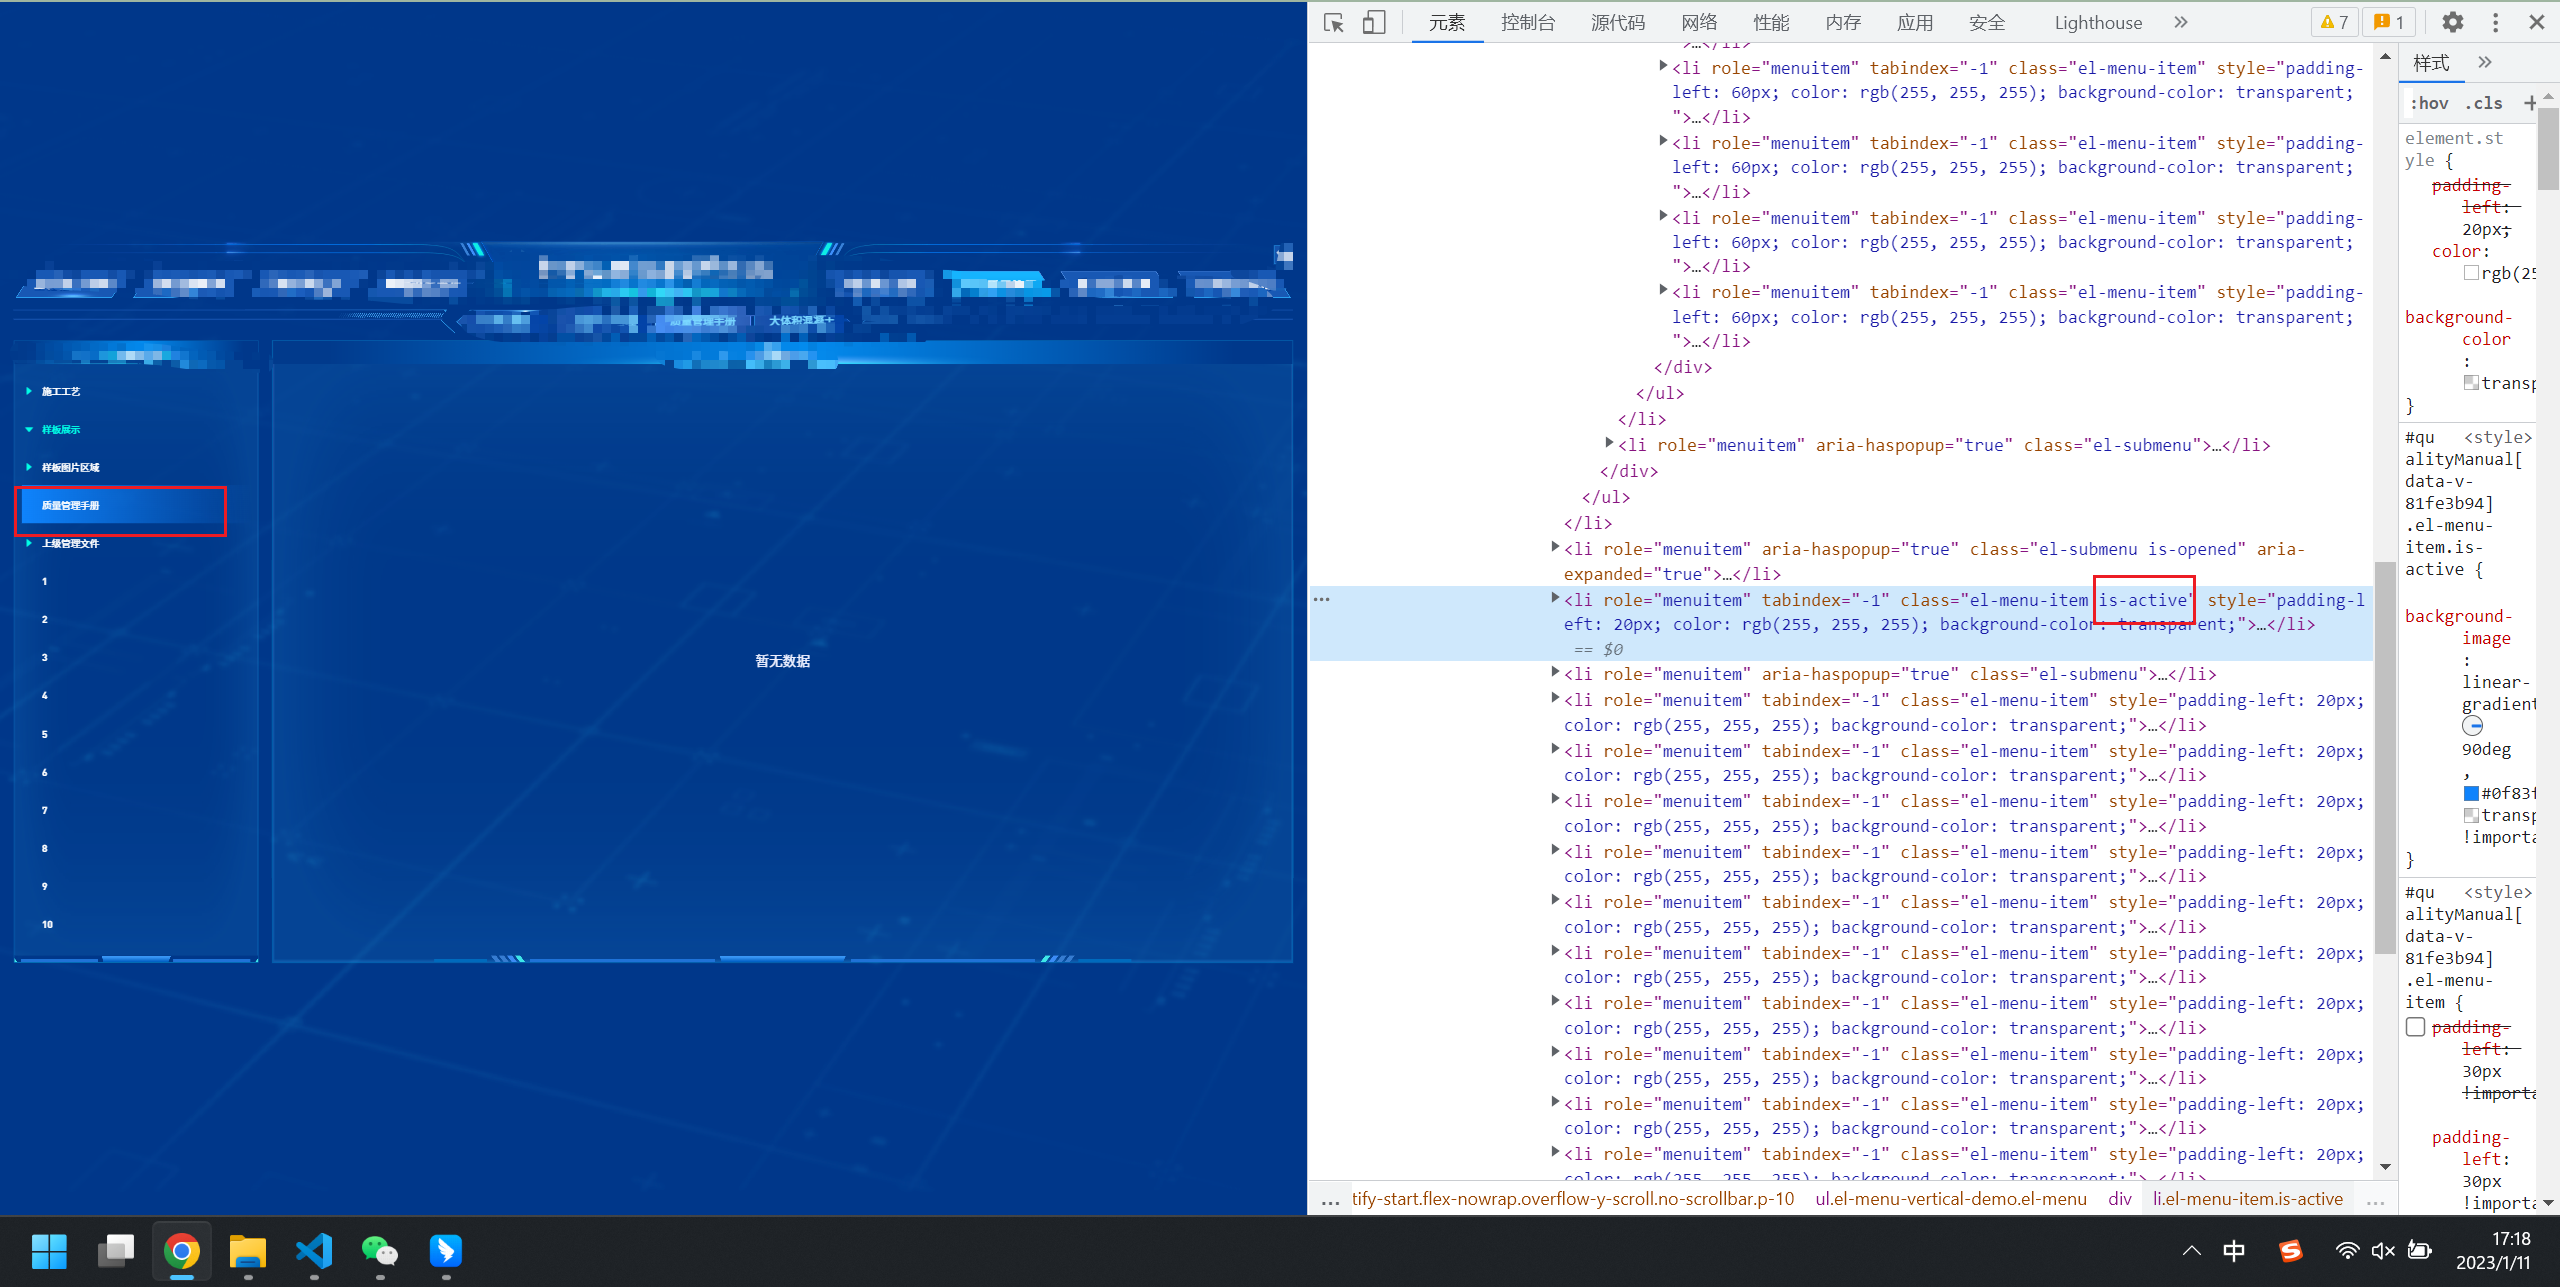Toggle the :hov element state panel

(2429, 103)
